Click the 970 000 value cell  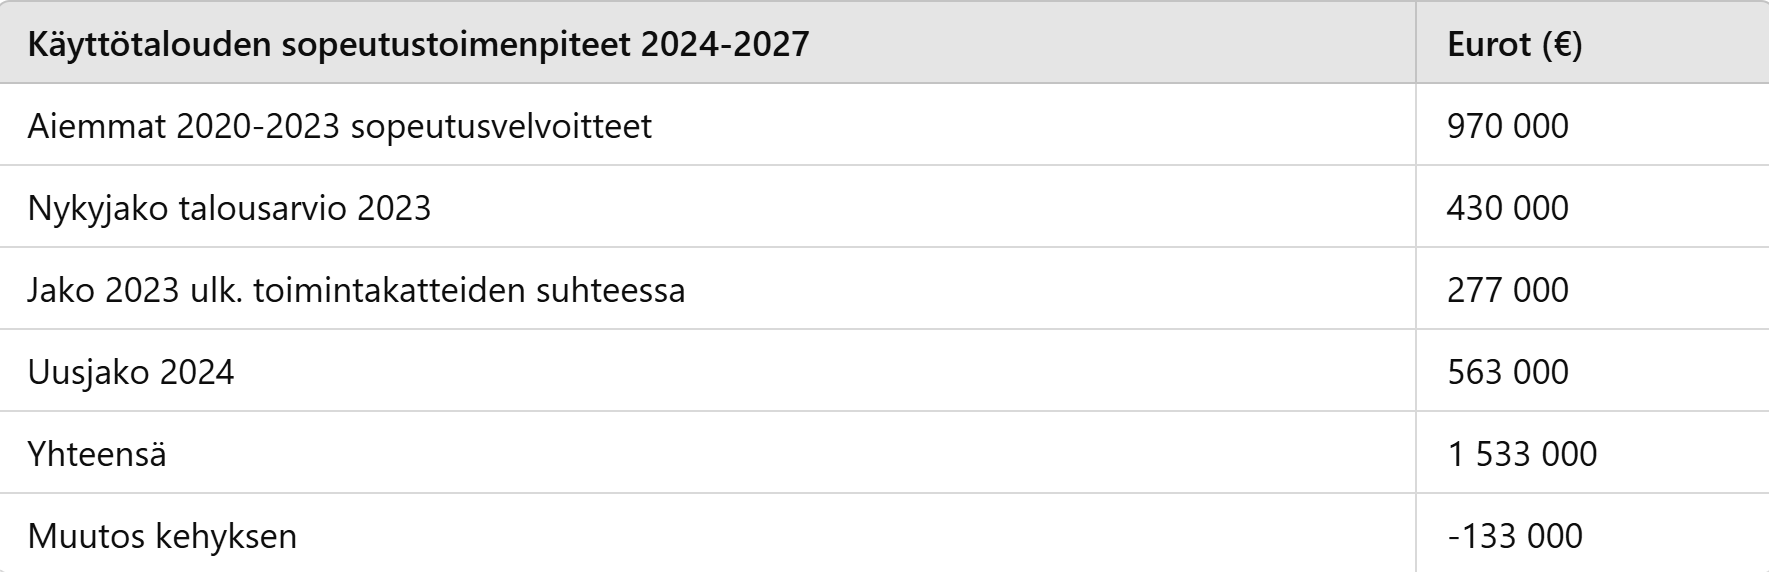point(1592,125)
